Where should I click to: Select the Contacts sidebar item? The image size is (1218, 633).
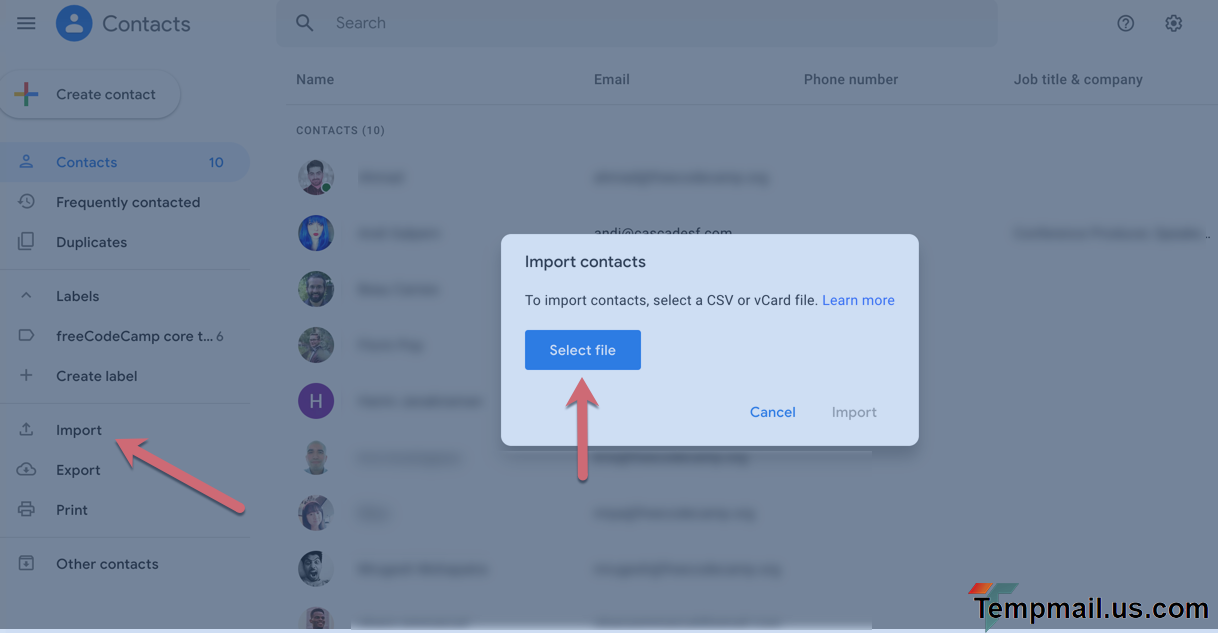pos(87,162)
